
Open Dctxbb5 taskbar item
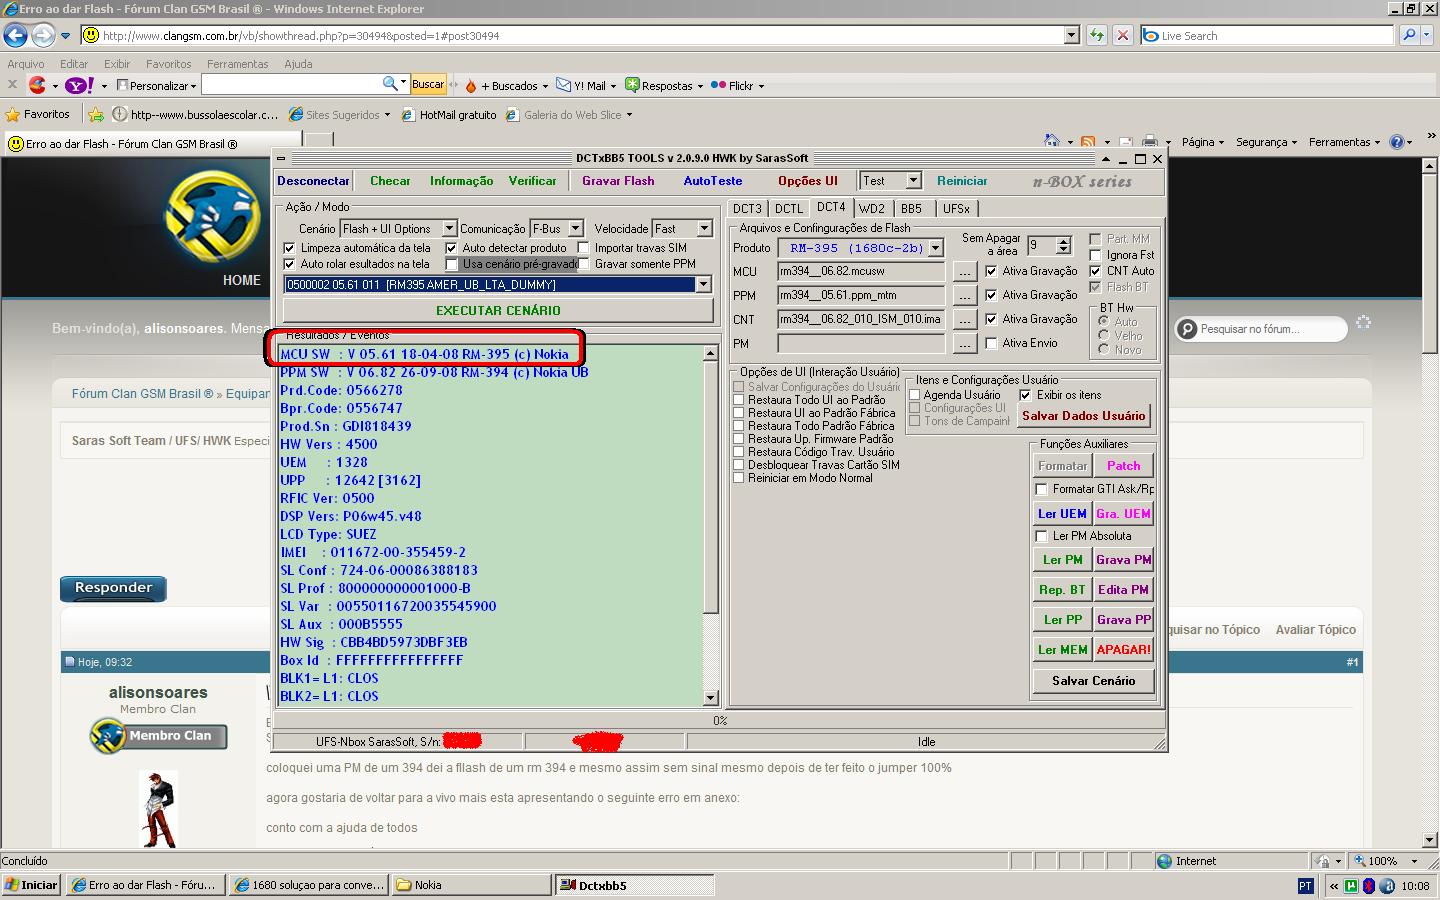coord(635,885)
